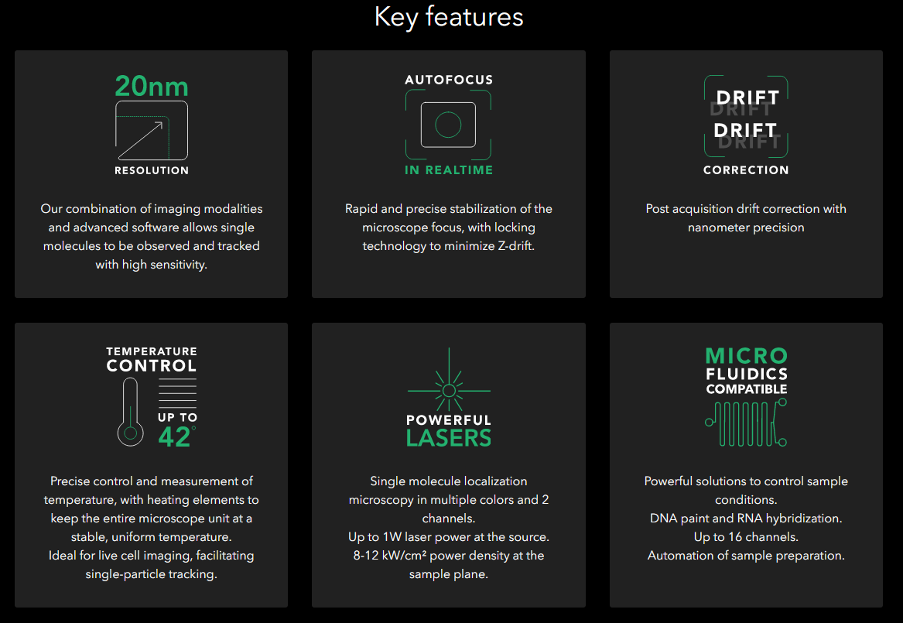904x624 pixels.
Task: Click the CORRECTION label under the drift graphic
Action: pos(746,170)
